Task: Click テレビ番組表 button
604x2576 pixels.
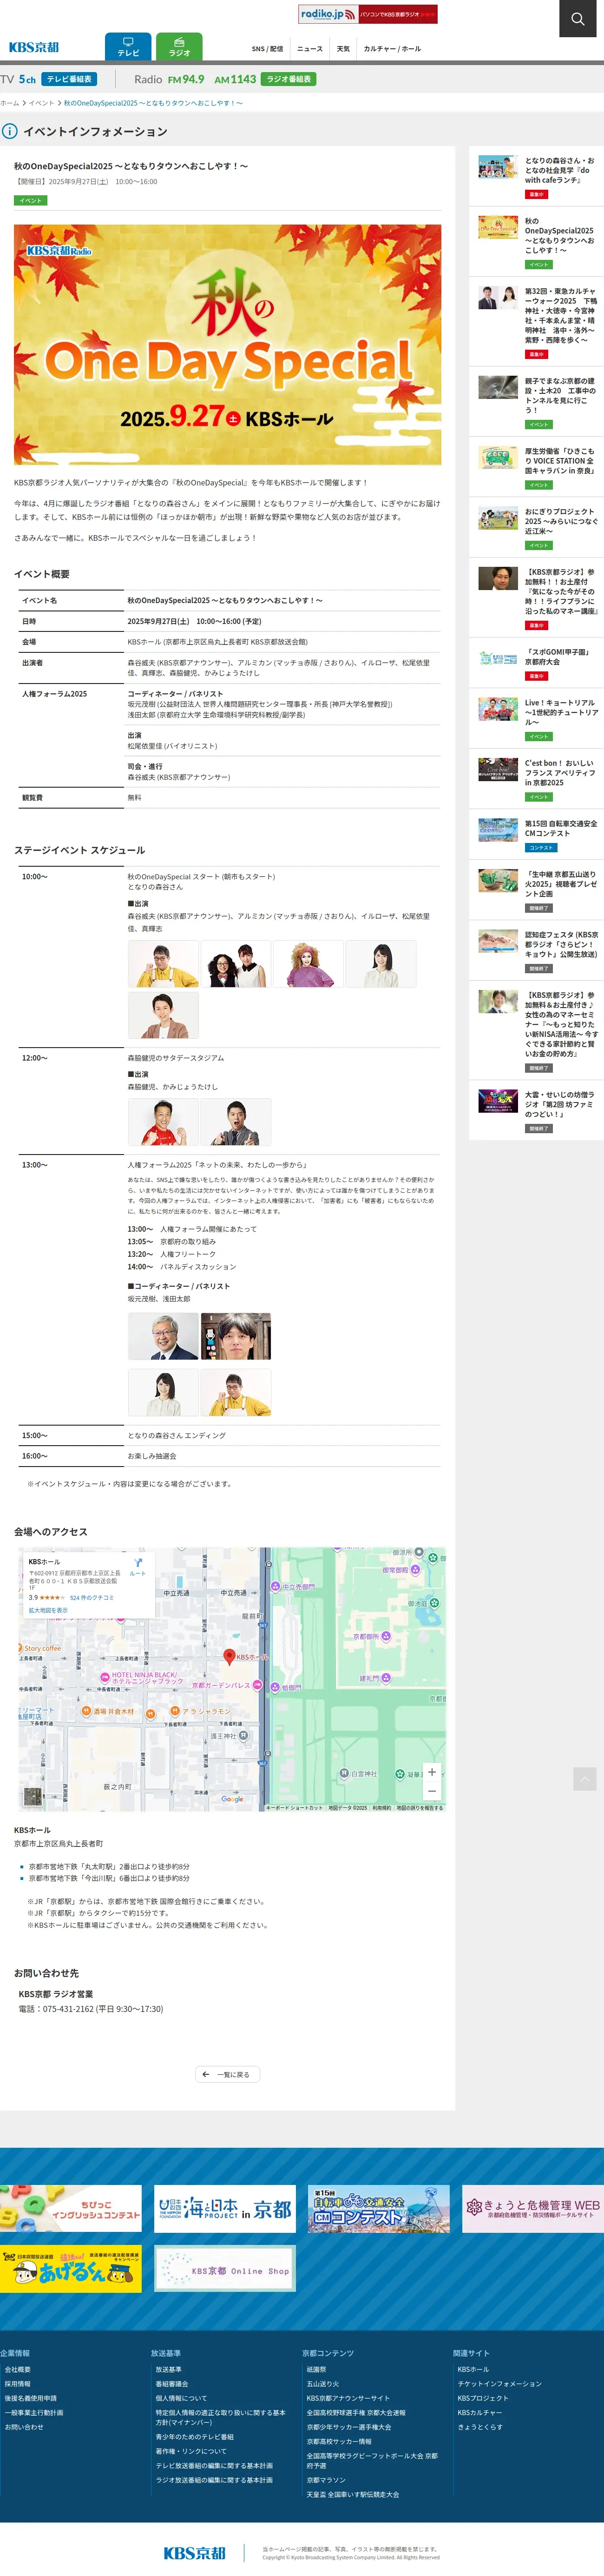Action: tap(69, 79)
